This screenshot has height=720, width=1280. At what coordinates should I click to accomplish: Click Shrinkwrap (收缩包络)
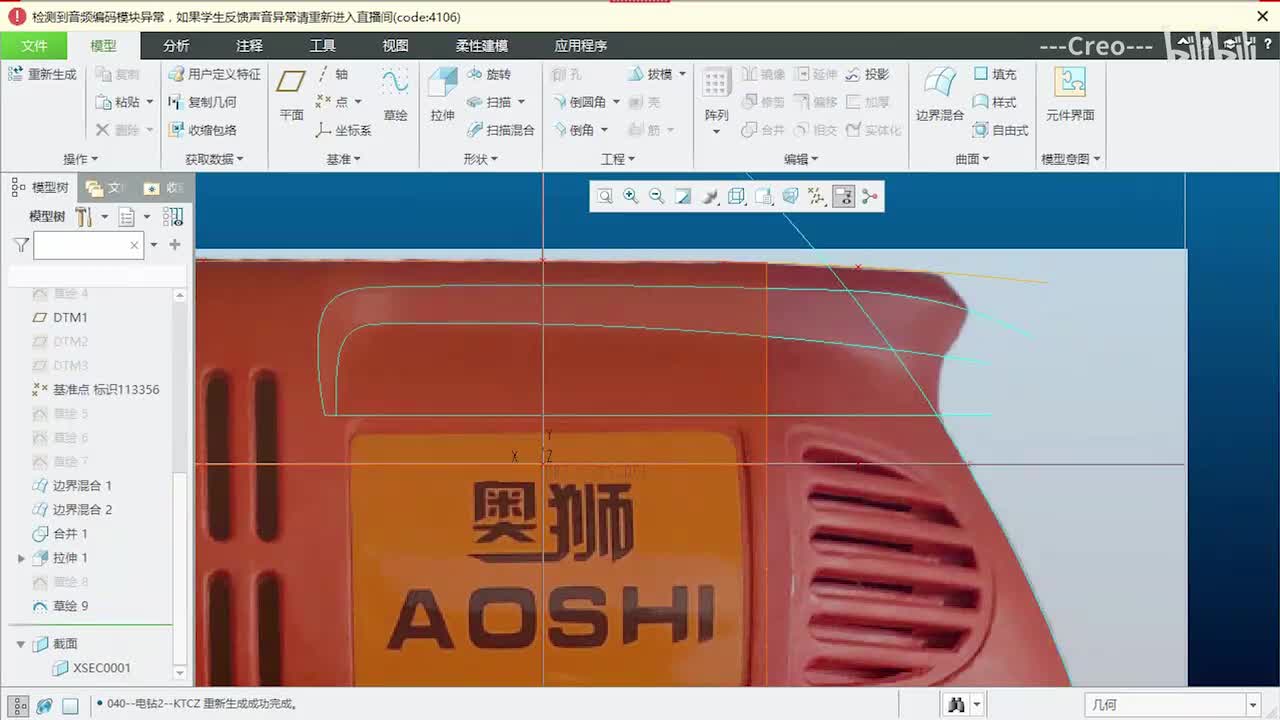[202, 130]
